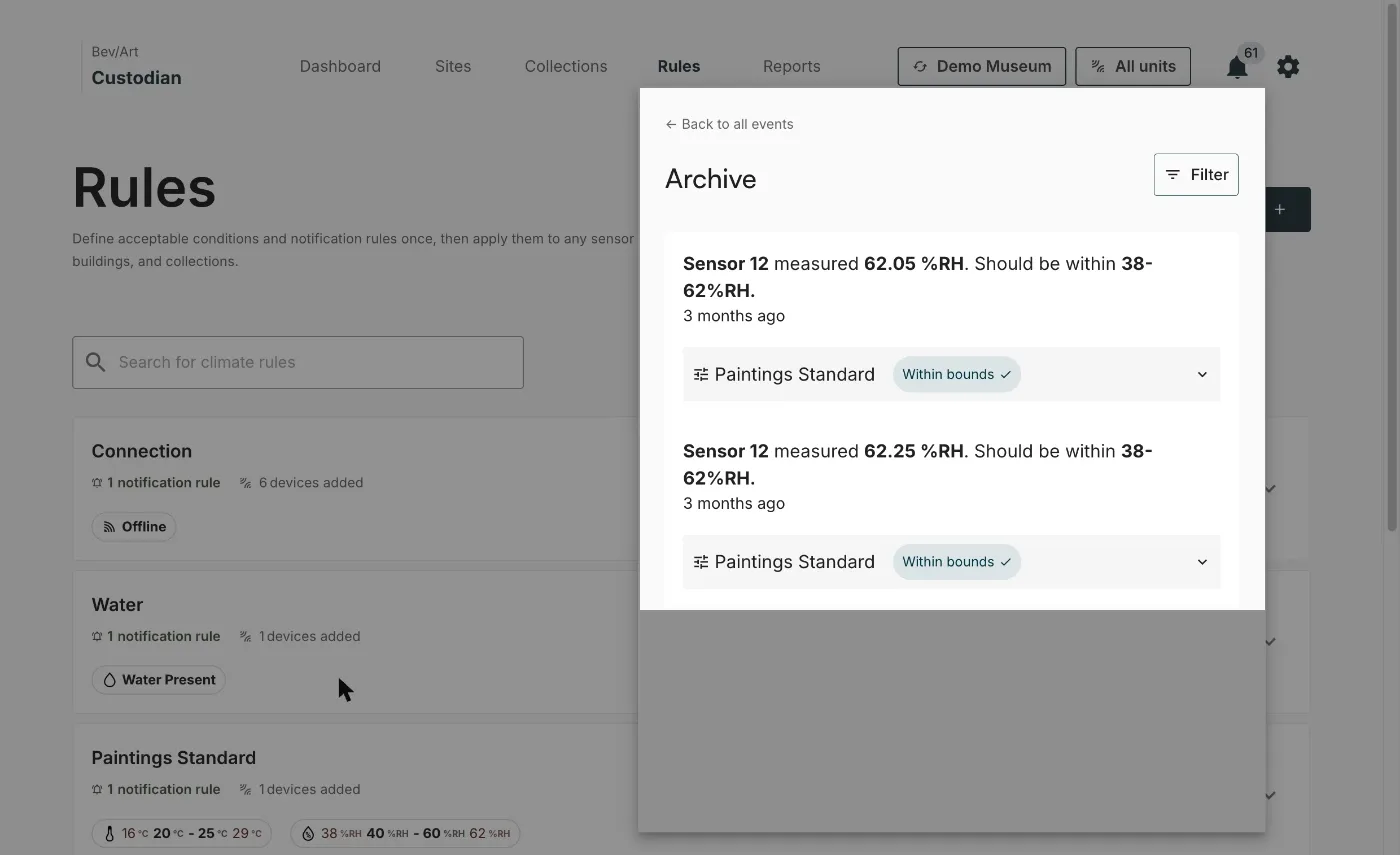Viewport: 1400px width, 855px height.
Task: Select the Rules navigation item
Action: click(679, 66)
